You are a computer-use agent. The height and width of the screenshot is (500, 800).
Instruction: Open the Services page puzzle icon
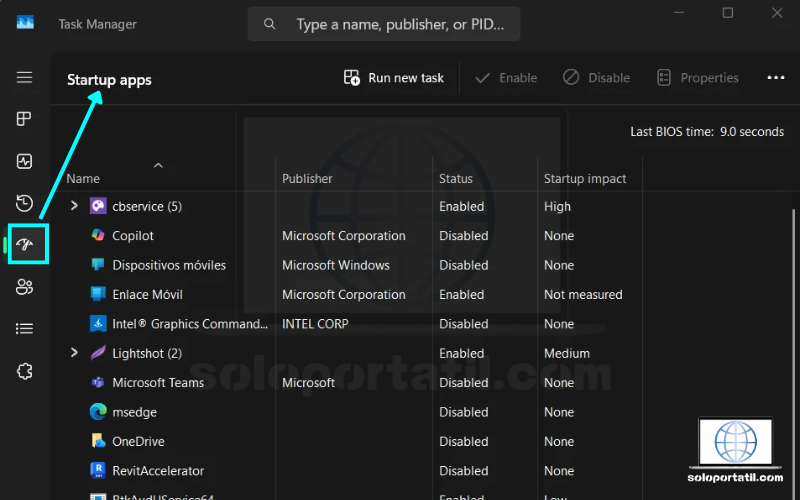(x=24, y=371)
